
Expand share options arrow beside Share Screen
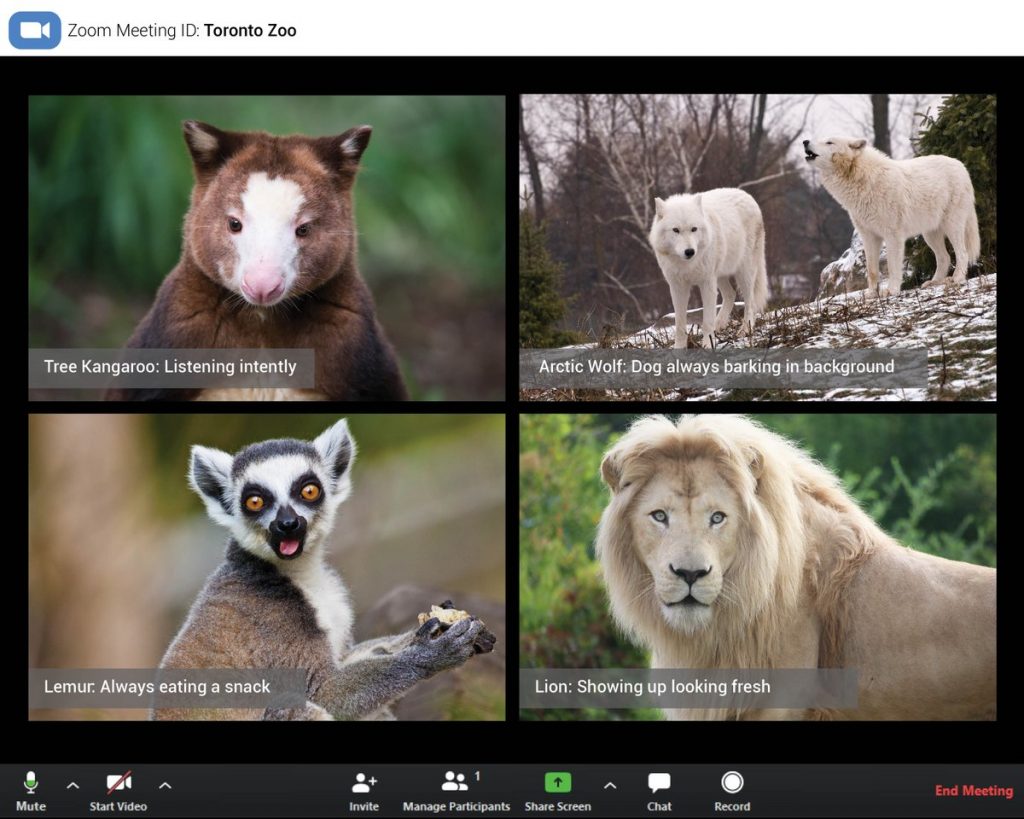coord(610,785)
